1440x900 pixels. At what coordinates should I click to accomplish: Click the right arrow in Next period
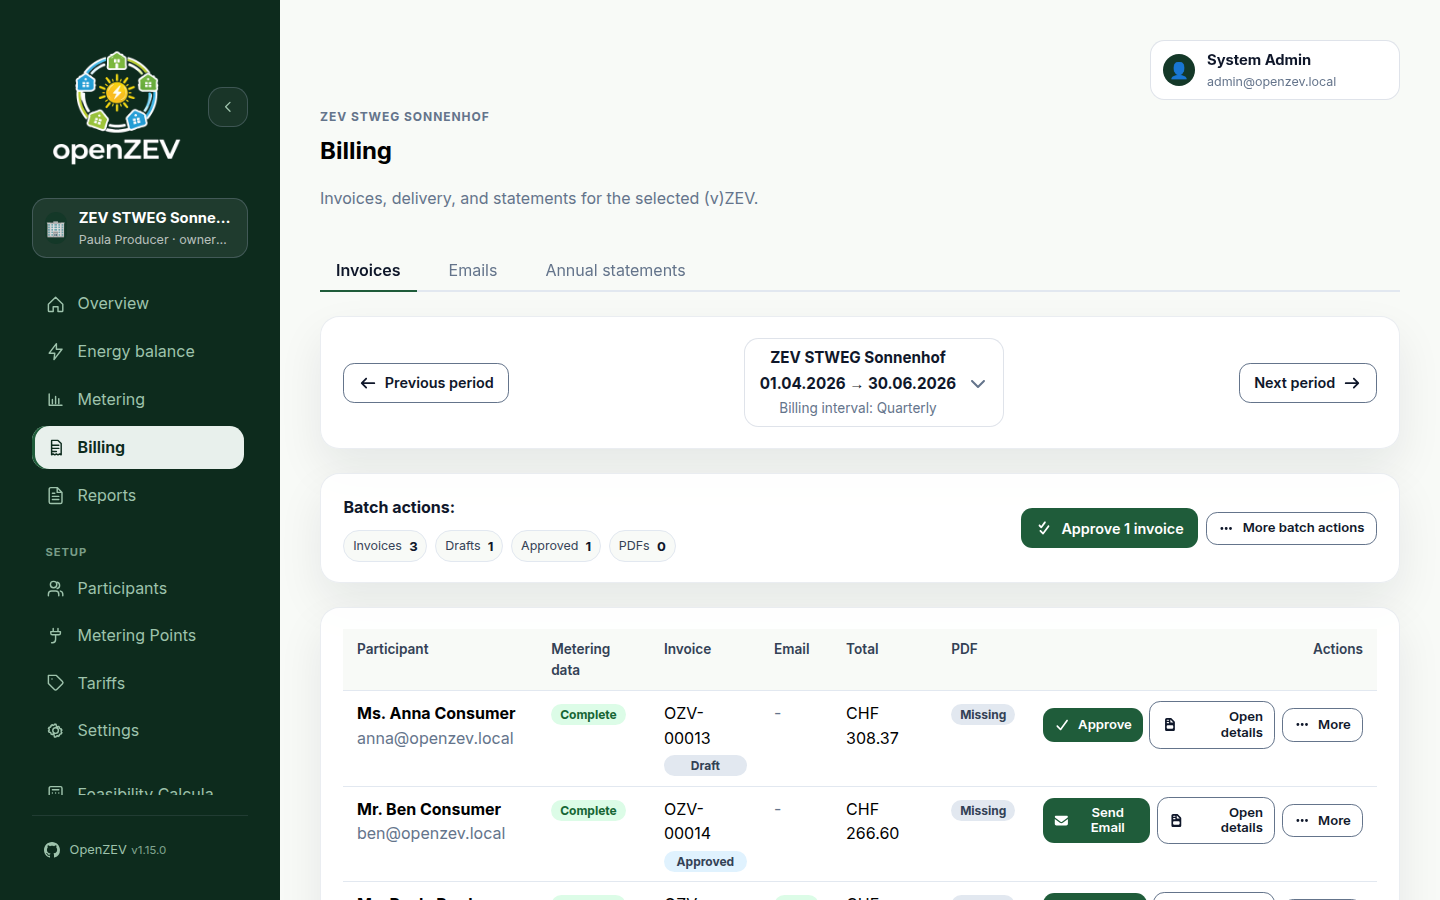[x=1352, y=383]
